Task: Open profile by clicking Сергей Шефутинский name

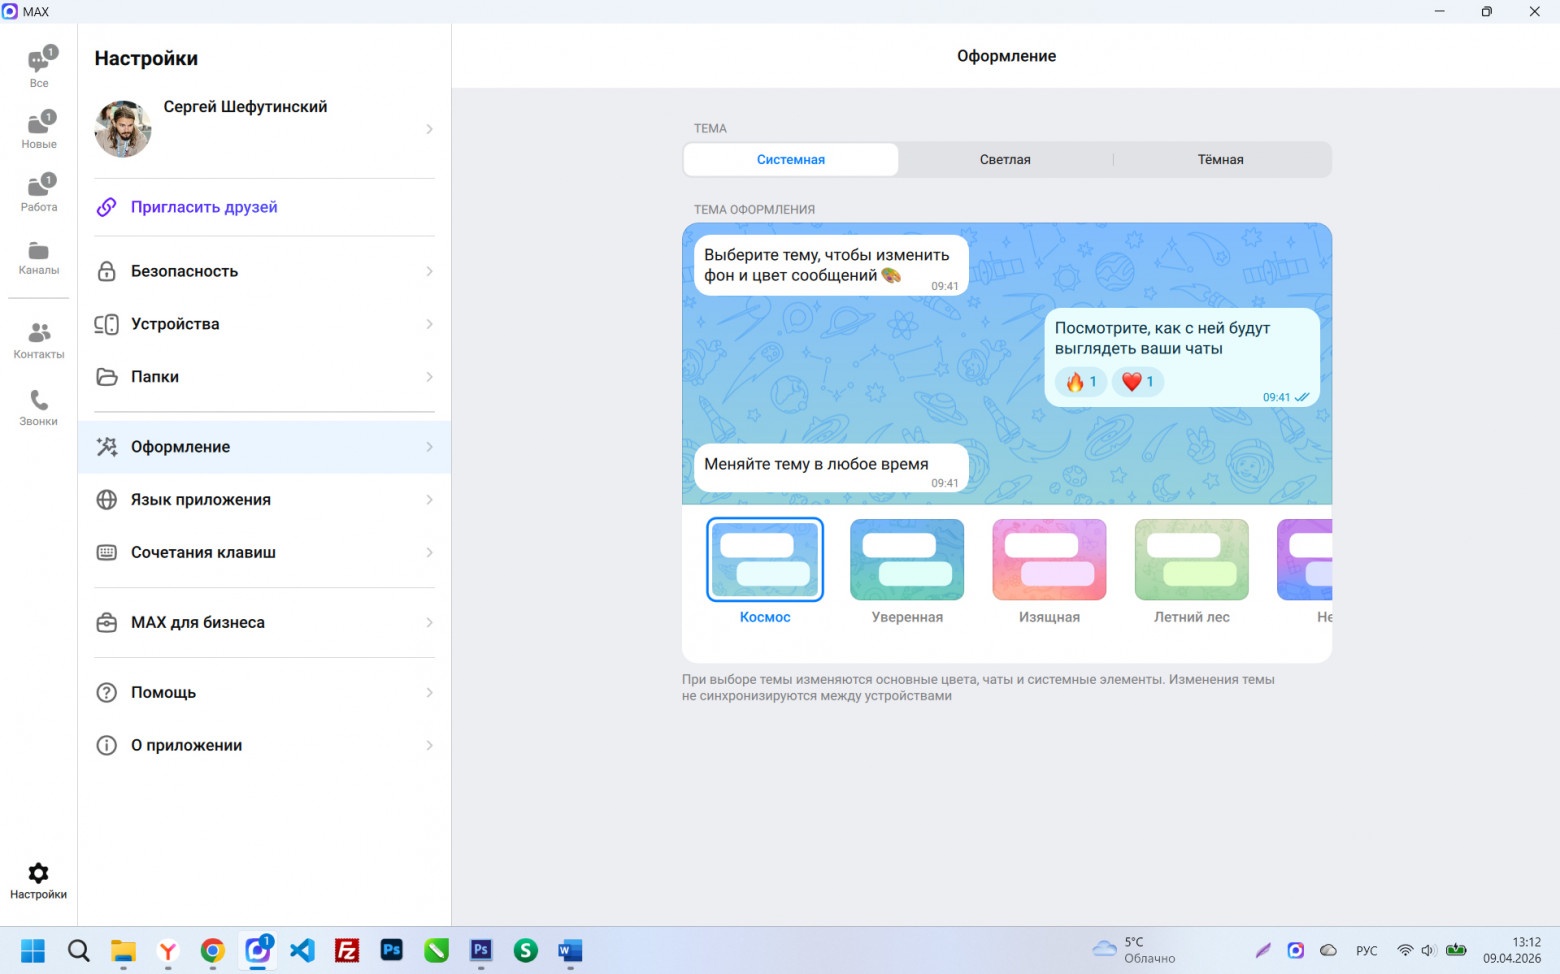Action: pos(245,107)
